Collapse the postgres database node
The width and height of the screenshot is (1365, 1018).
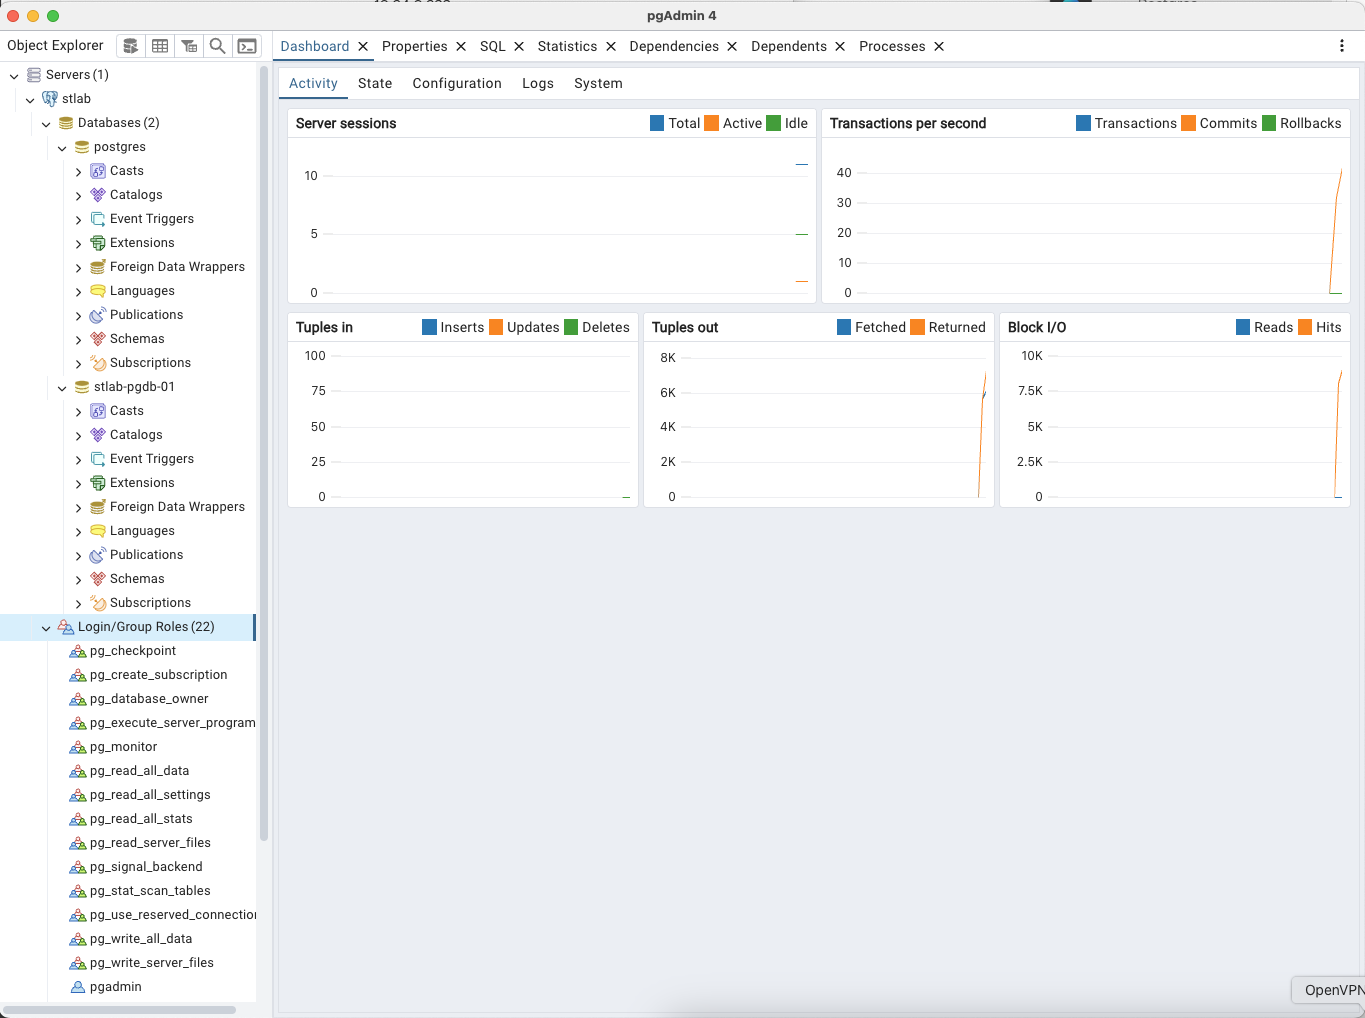(x=62, y=148)
